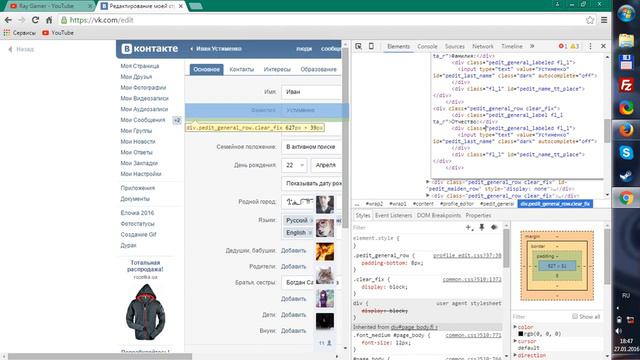
Task: Bookmark page with the star icon
Action: (590, 20)
